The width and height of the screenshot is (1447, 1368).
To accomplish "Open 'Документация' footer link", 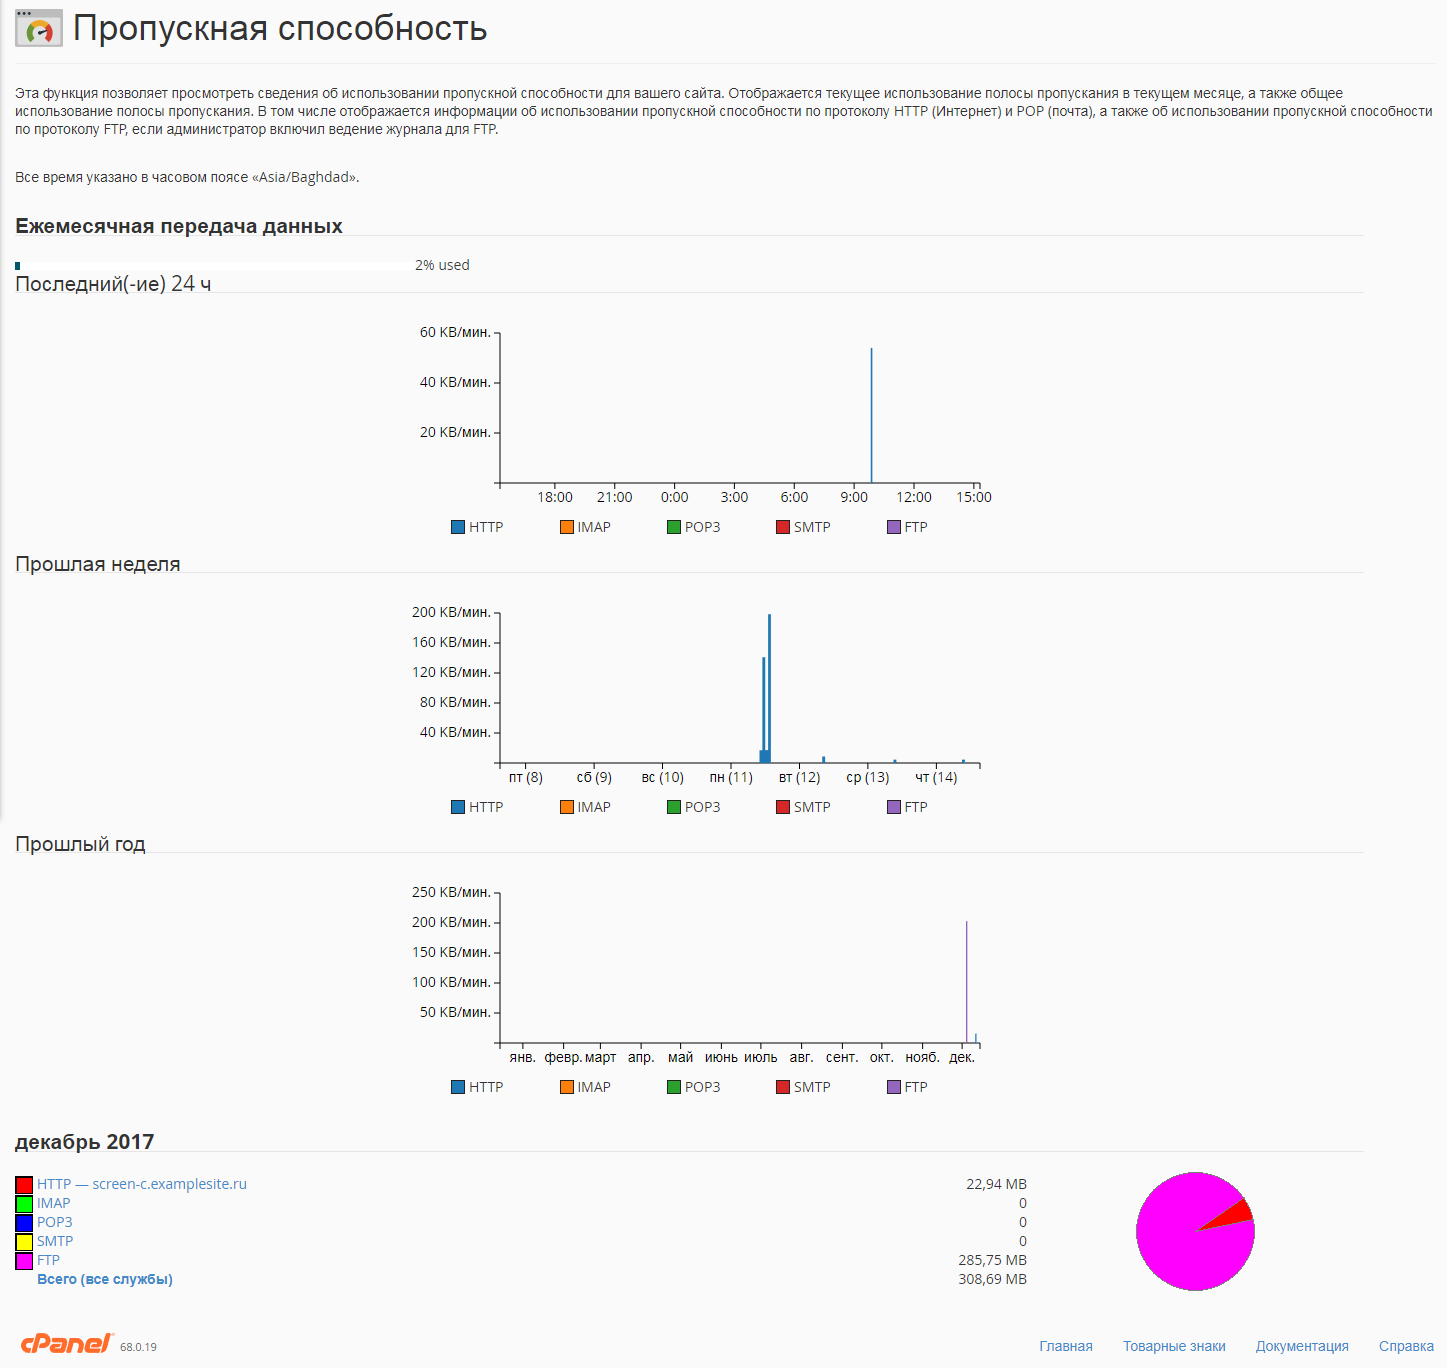I will (x=1302, y=1346).
